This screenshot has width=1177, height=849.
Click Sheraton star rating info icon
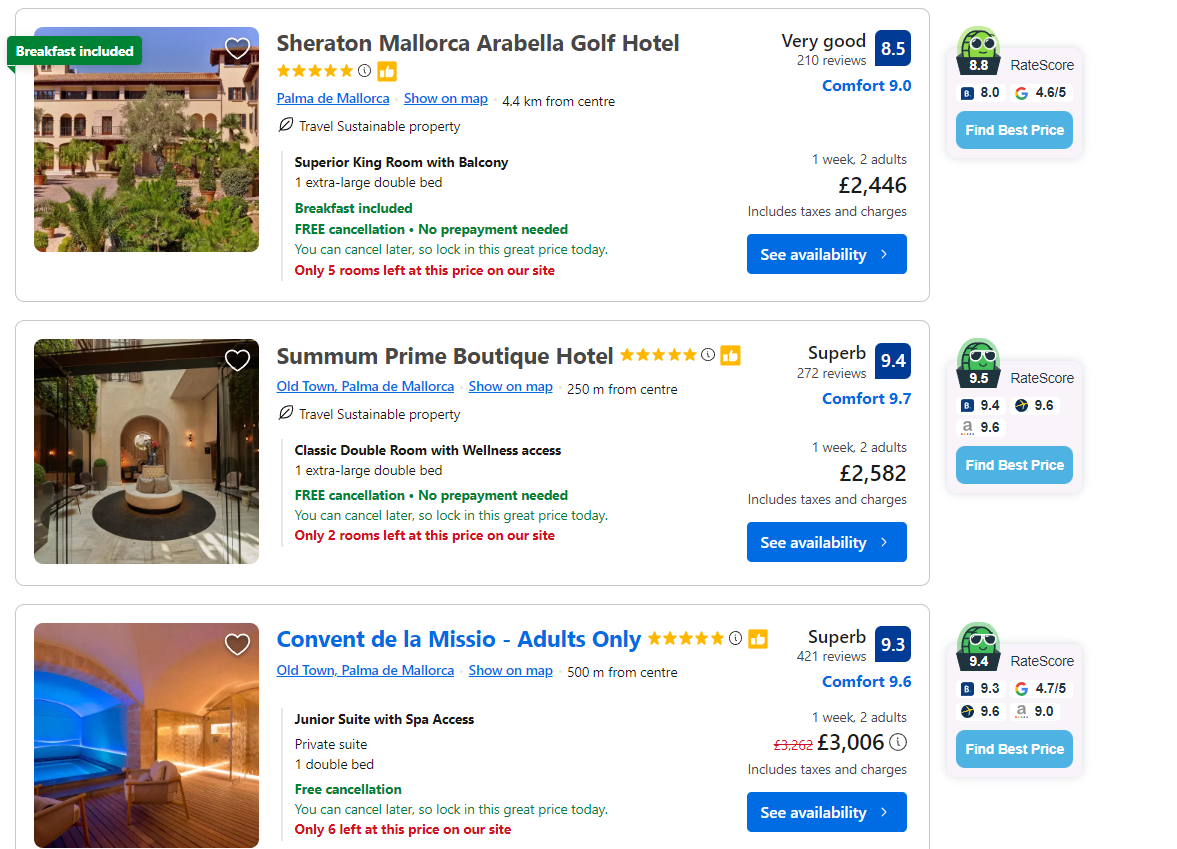(x=364, y=71)
